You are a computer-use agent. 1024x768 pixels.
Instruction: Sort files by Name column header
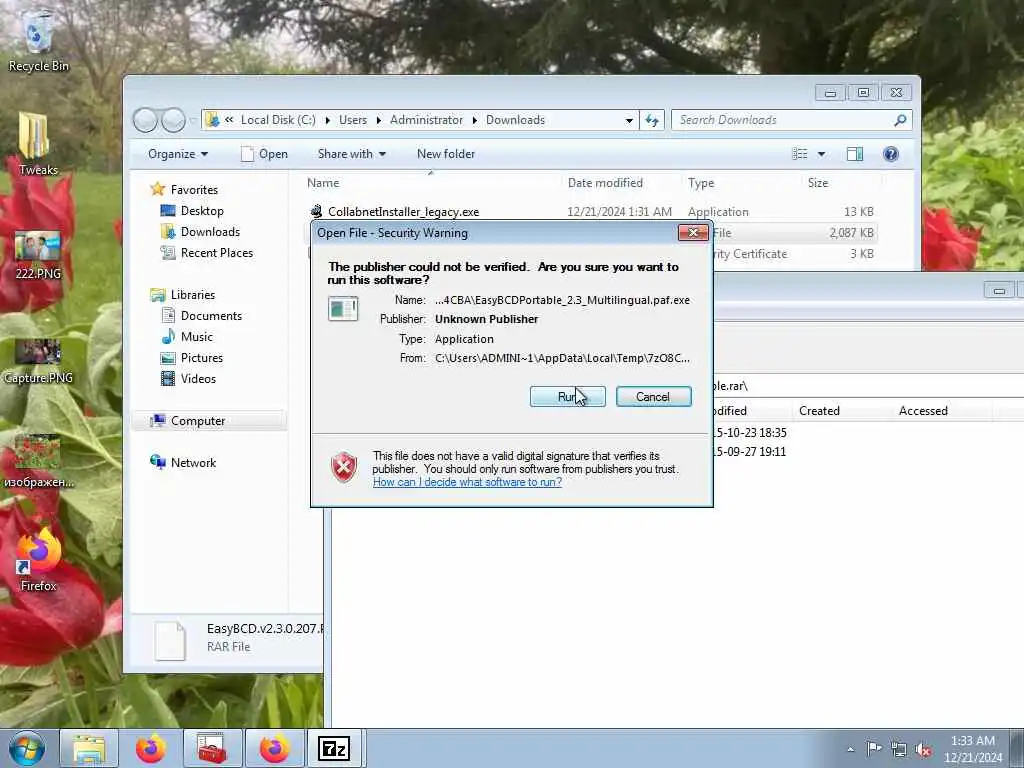pos(431,183)
